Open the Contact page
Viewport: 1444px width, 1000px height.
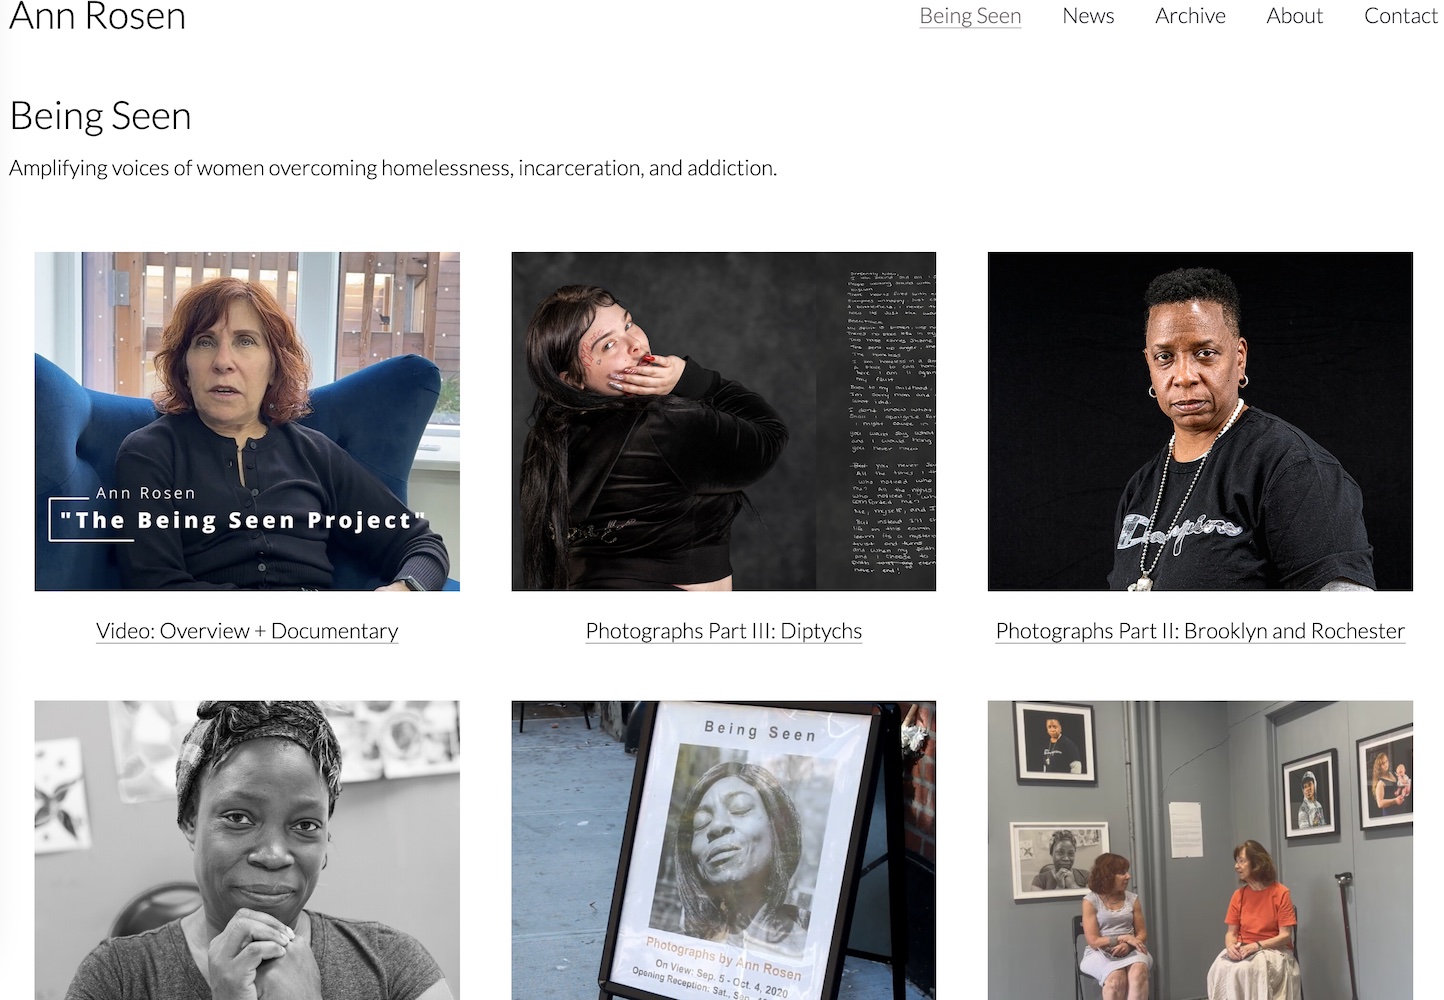[1400, 16]
